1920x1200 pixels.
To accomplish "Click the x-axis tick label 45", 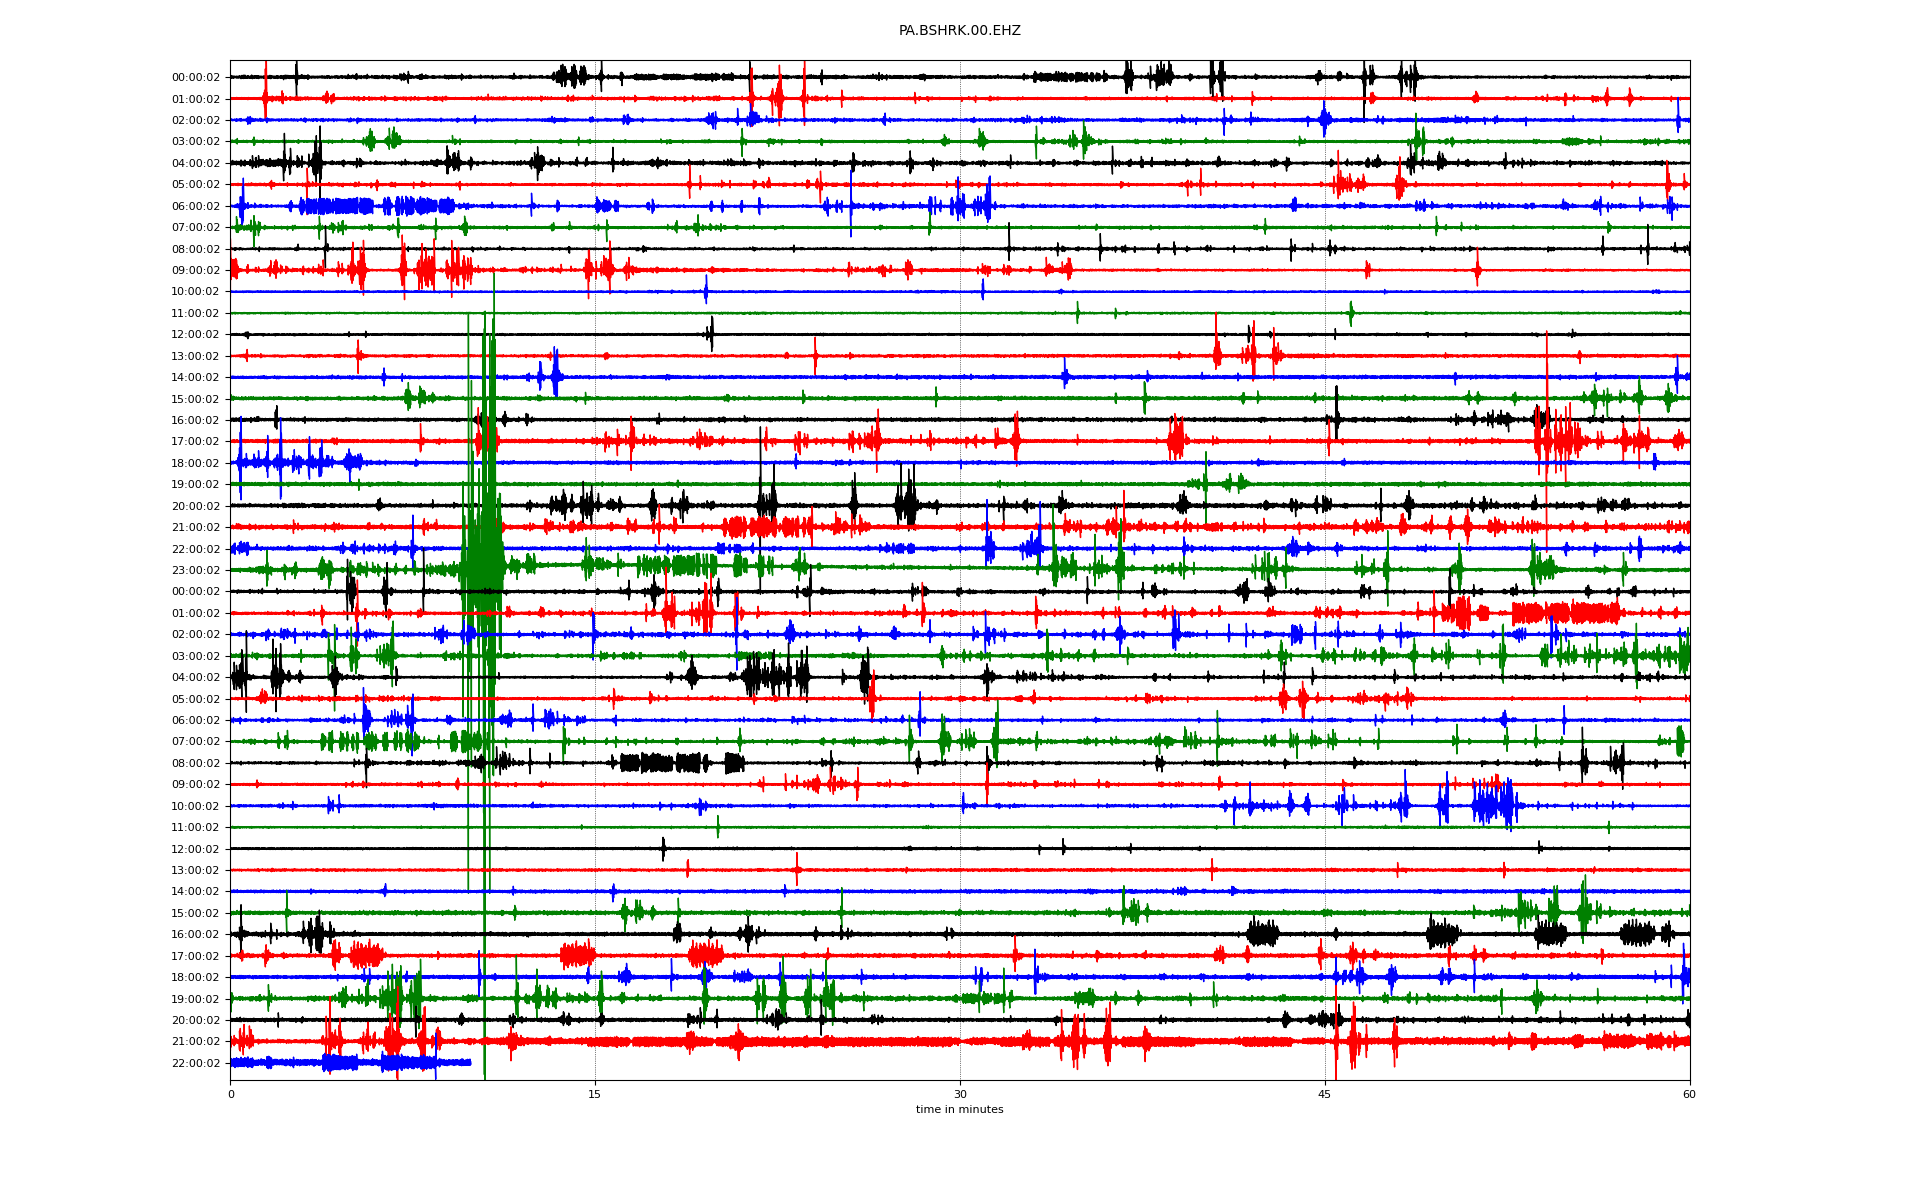I will pyautogui.click(x=1325, y=1094).
